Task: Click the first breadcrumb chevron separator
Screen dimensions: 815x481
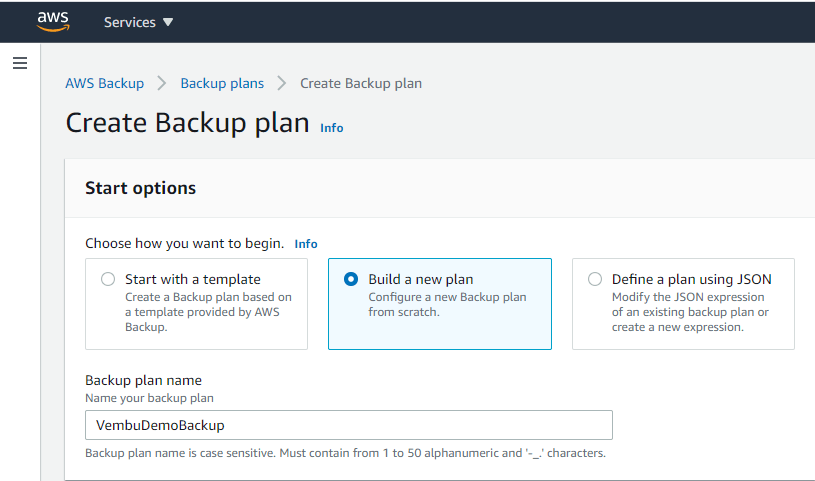Action: click(162, 83)
